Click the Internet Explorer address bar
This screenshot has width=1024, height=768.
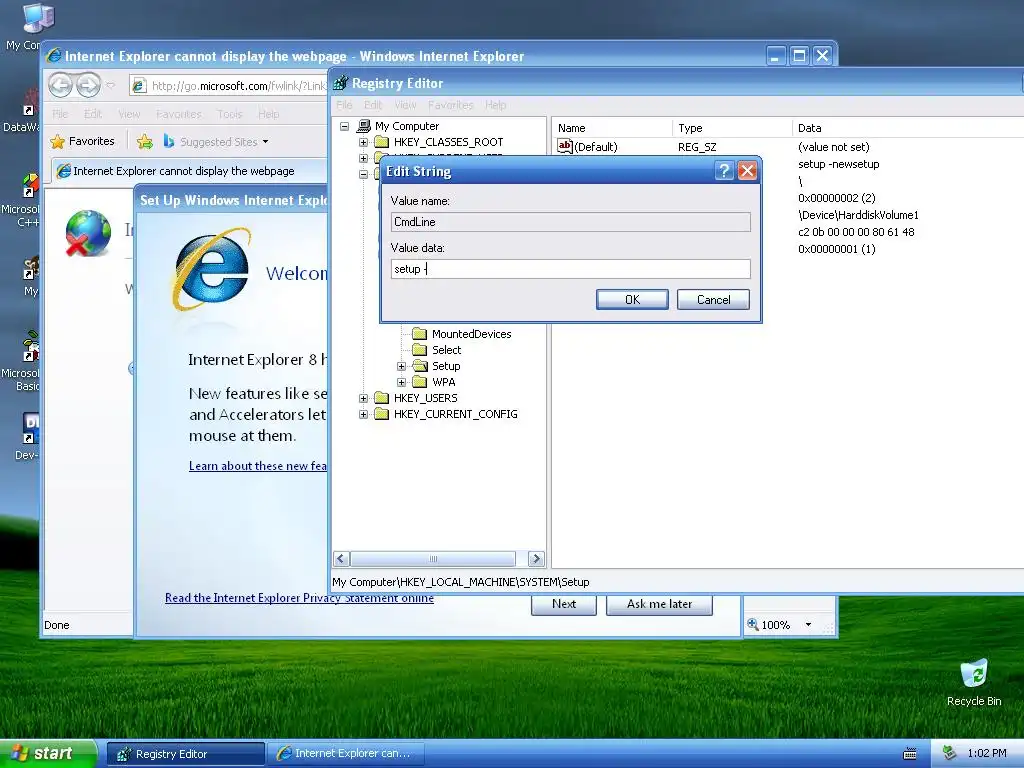click(229, 86)
